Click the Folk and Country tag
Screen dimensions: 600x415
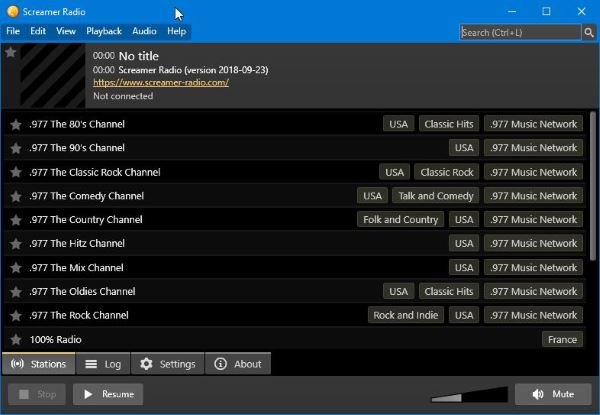[x=401, y=220]
